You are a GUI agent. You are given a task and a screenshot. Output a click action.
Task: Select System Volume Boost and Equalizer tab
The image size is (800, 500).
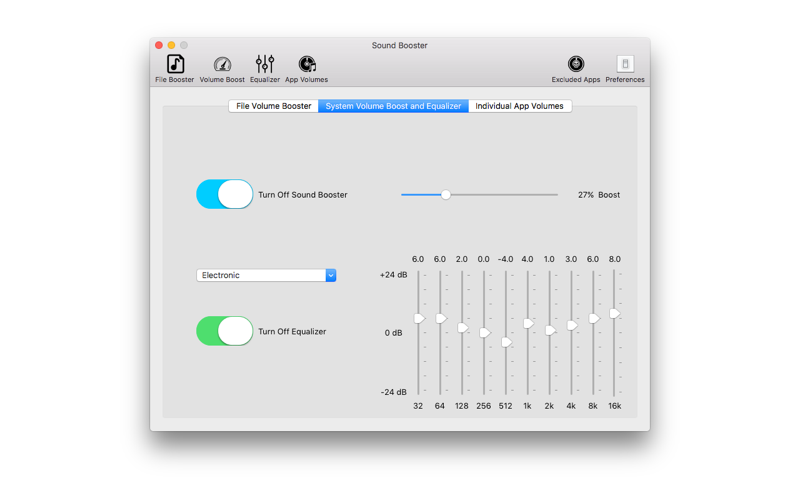(393, 106)
